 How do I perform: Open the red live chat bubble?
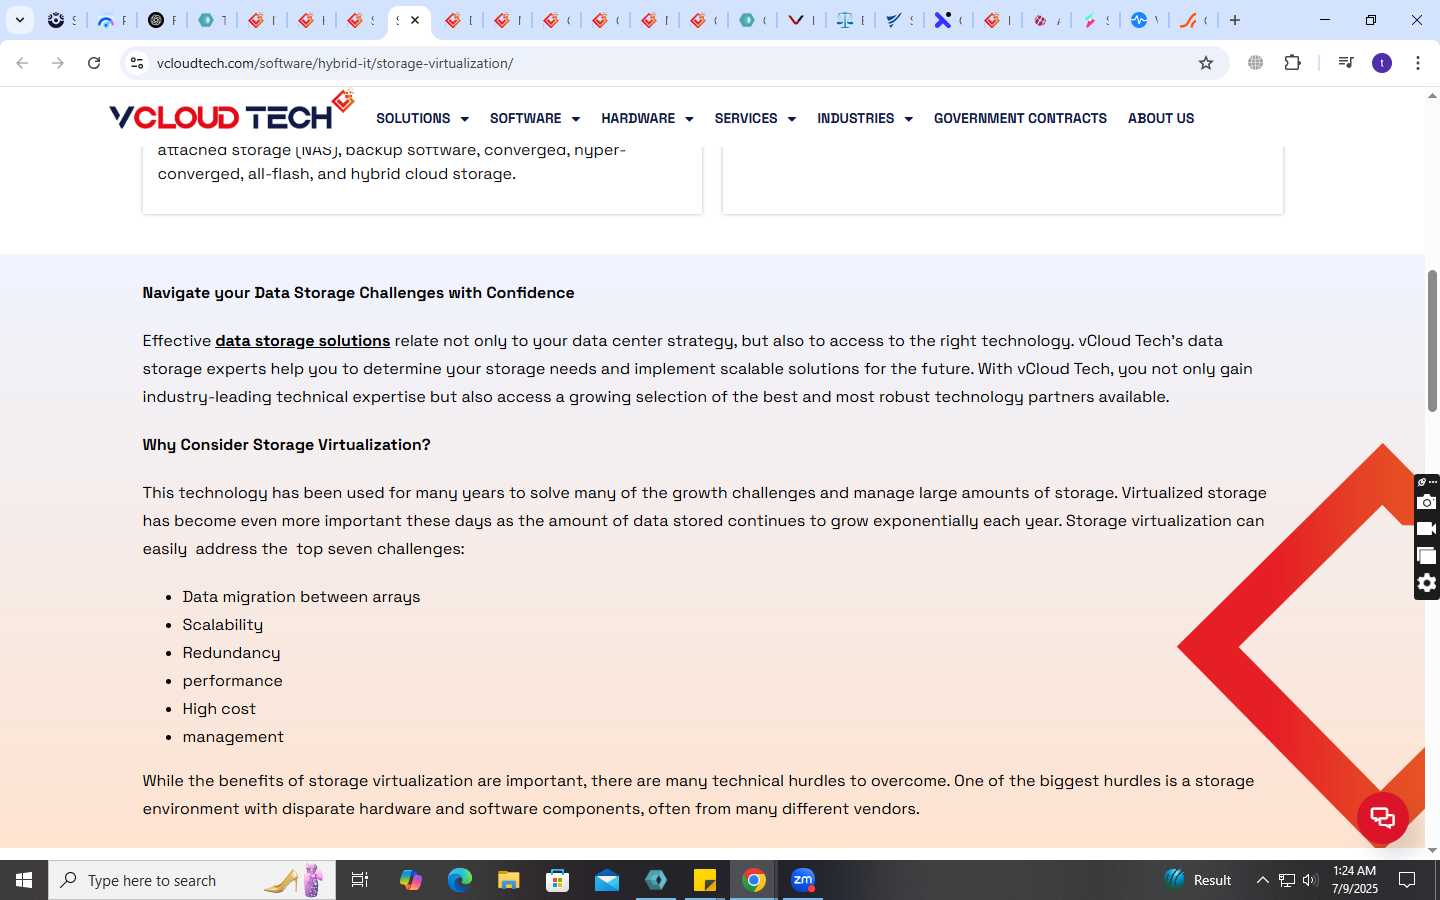point(1383,818)
